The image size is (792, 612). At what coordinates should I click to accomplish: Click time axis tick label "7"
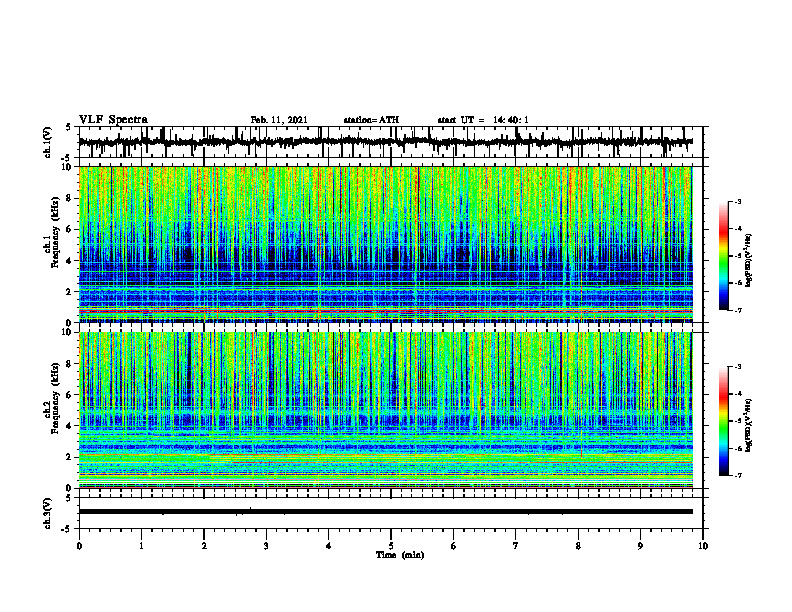click(516, 546)
